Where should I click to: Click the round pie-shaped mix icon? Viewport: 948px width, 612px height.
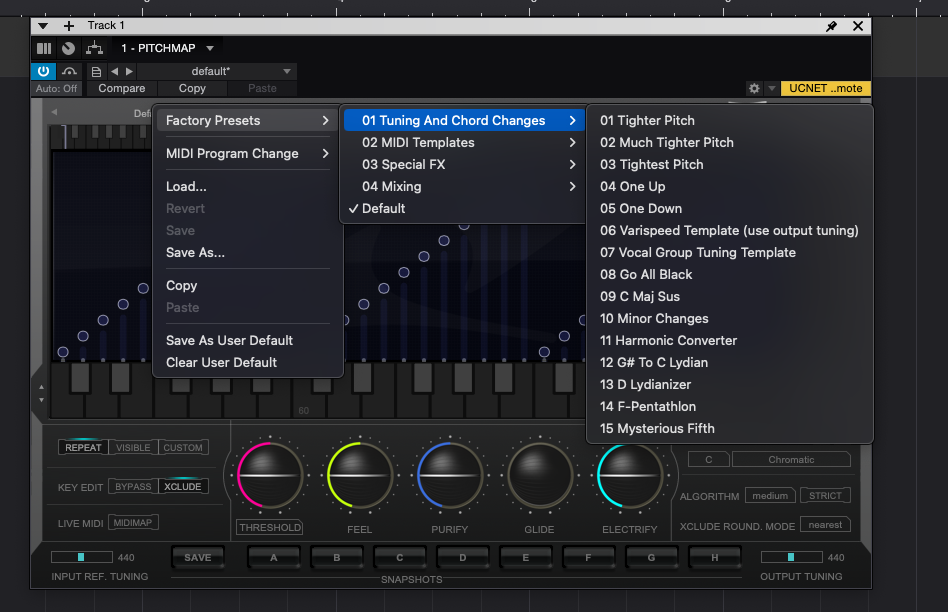68,48
